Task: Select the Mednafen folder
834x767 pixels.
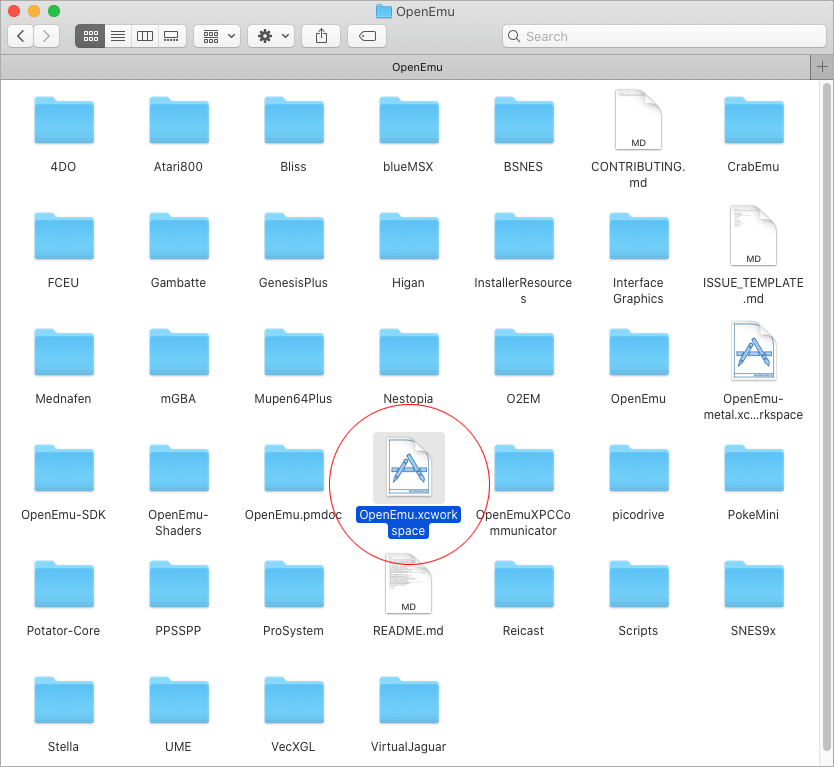Action: click(x=64, y=352)
